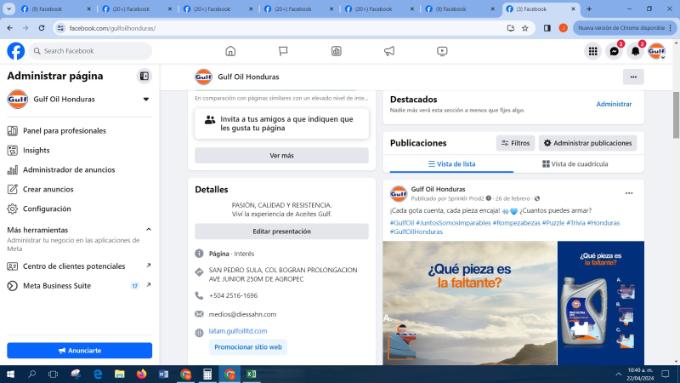Go back using the browser back arrow

(10, 28)
